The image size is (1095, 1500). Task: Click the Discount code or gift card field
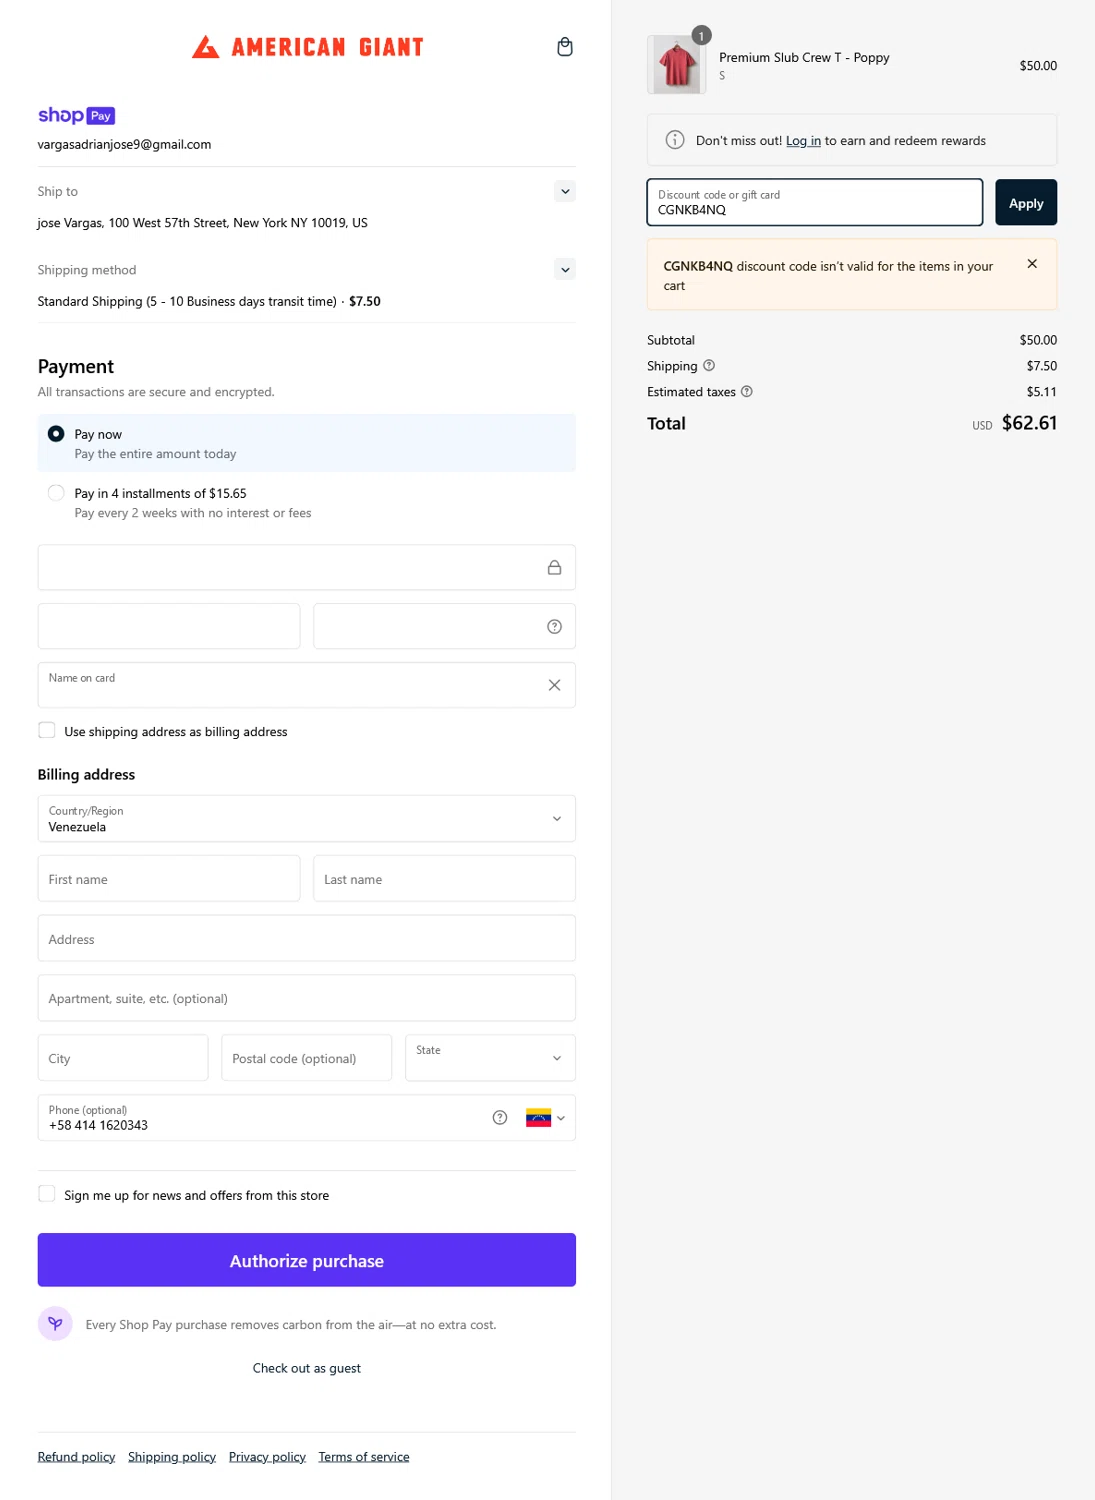click(x=815, y=203)
